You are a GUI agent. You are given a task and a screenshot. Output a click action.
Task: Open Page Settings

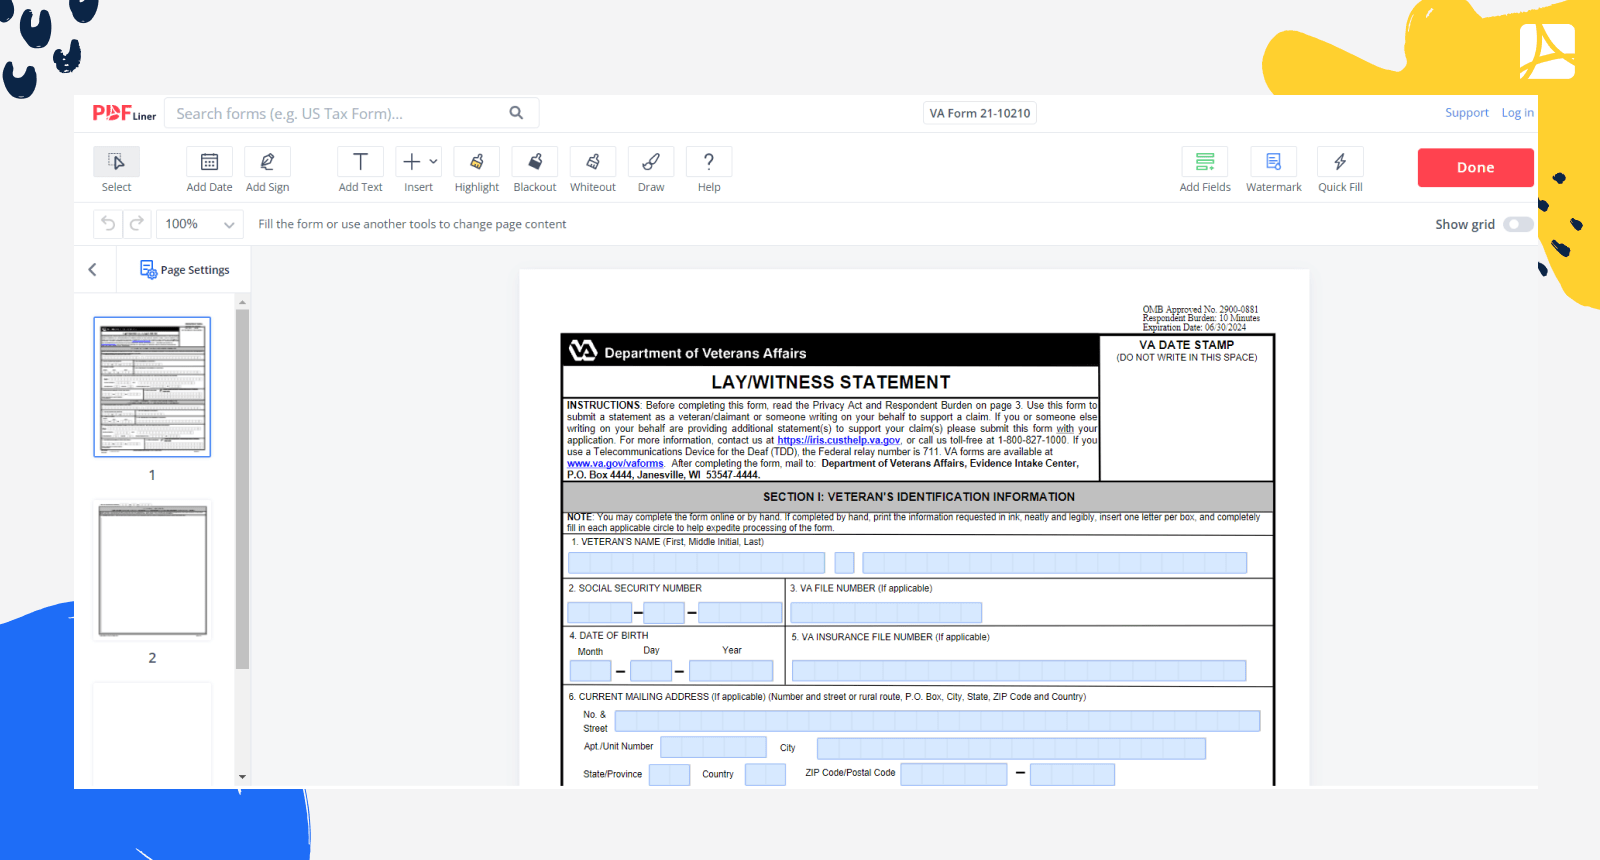pos(185,270)
